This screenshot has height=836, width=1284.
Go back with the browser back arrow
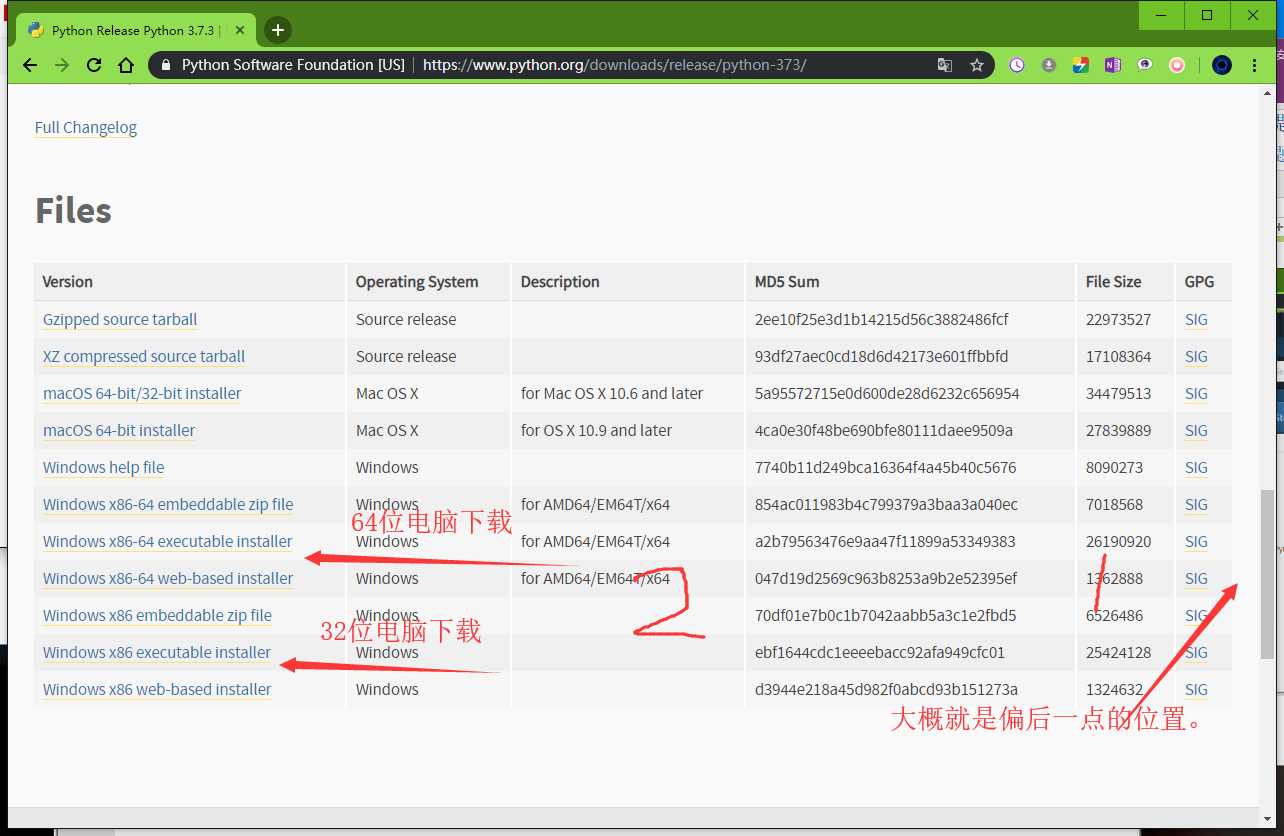(30, 65)
